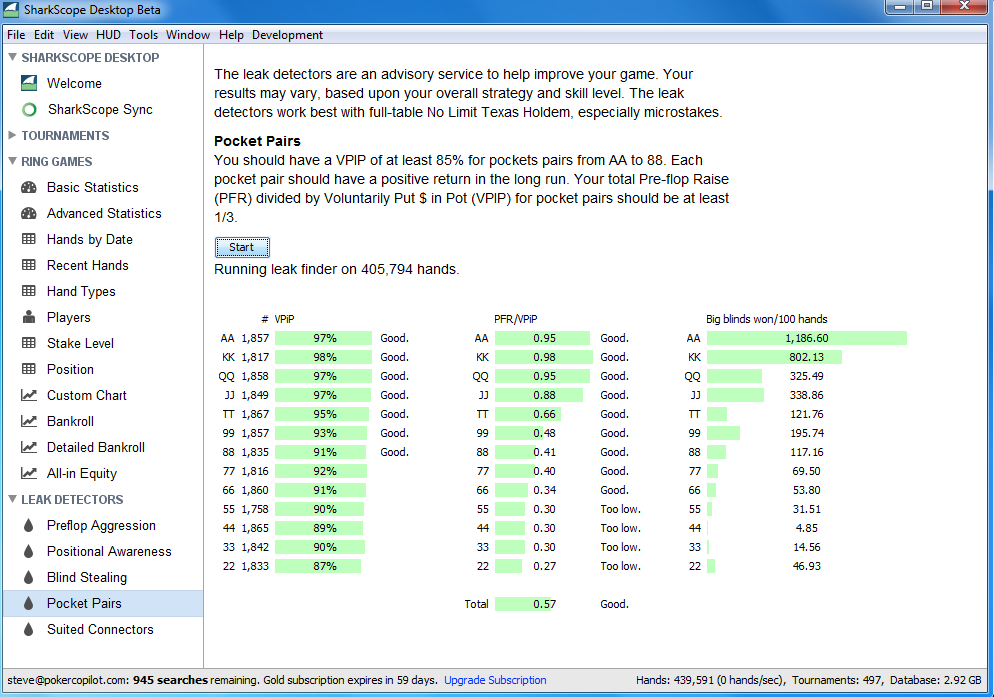This screenshot has height=697, width=994.
Task: Click the QQ 325.49 big blinds value
Action: (x=806, y=376)
